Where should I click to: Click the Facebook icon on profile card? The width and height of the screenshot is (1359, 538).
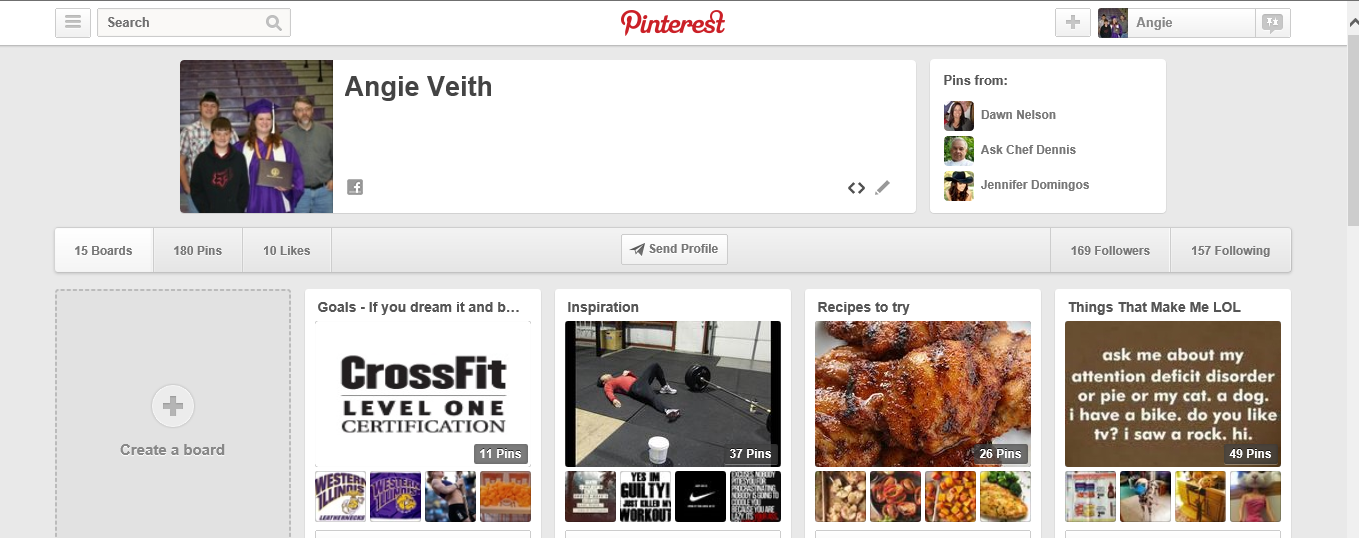tap(355, 187)
